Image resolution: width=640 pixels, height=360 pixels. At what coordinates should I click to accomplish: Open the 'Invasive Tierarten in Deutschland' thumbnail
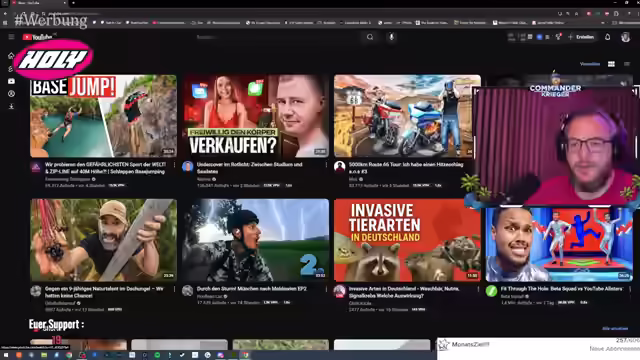click(x=407, y=240)
